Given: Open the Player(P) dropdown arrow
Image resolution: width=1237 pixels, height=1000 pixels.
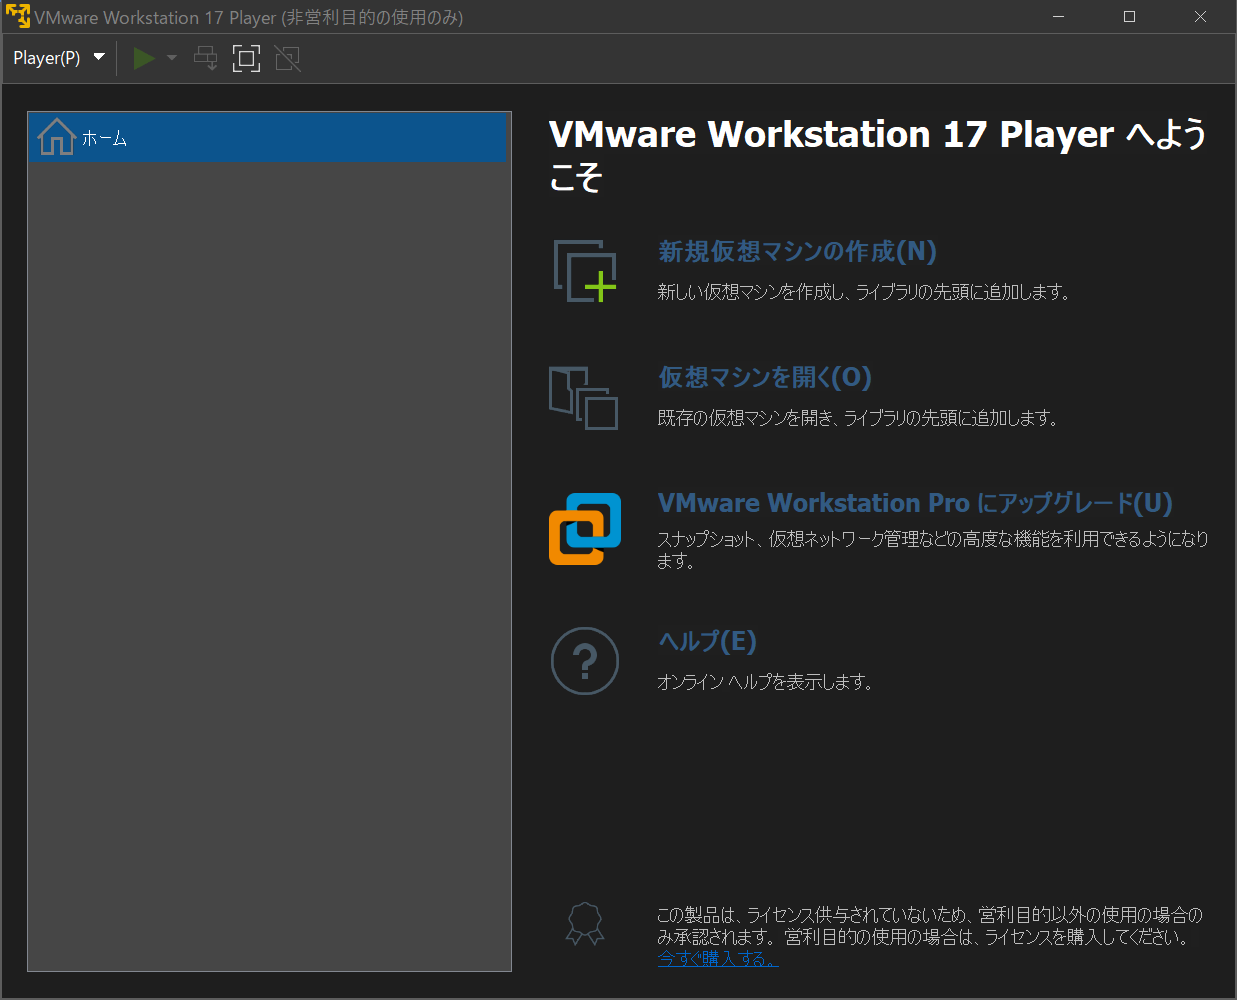Looking at the screenshot, I should pos(98,57).
